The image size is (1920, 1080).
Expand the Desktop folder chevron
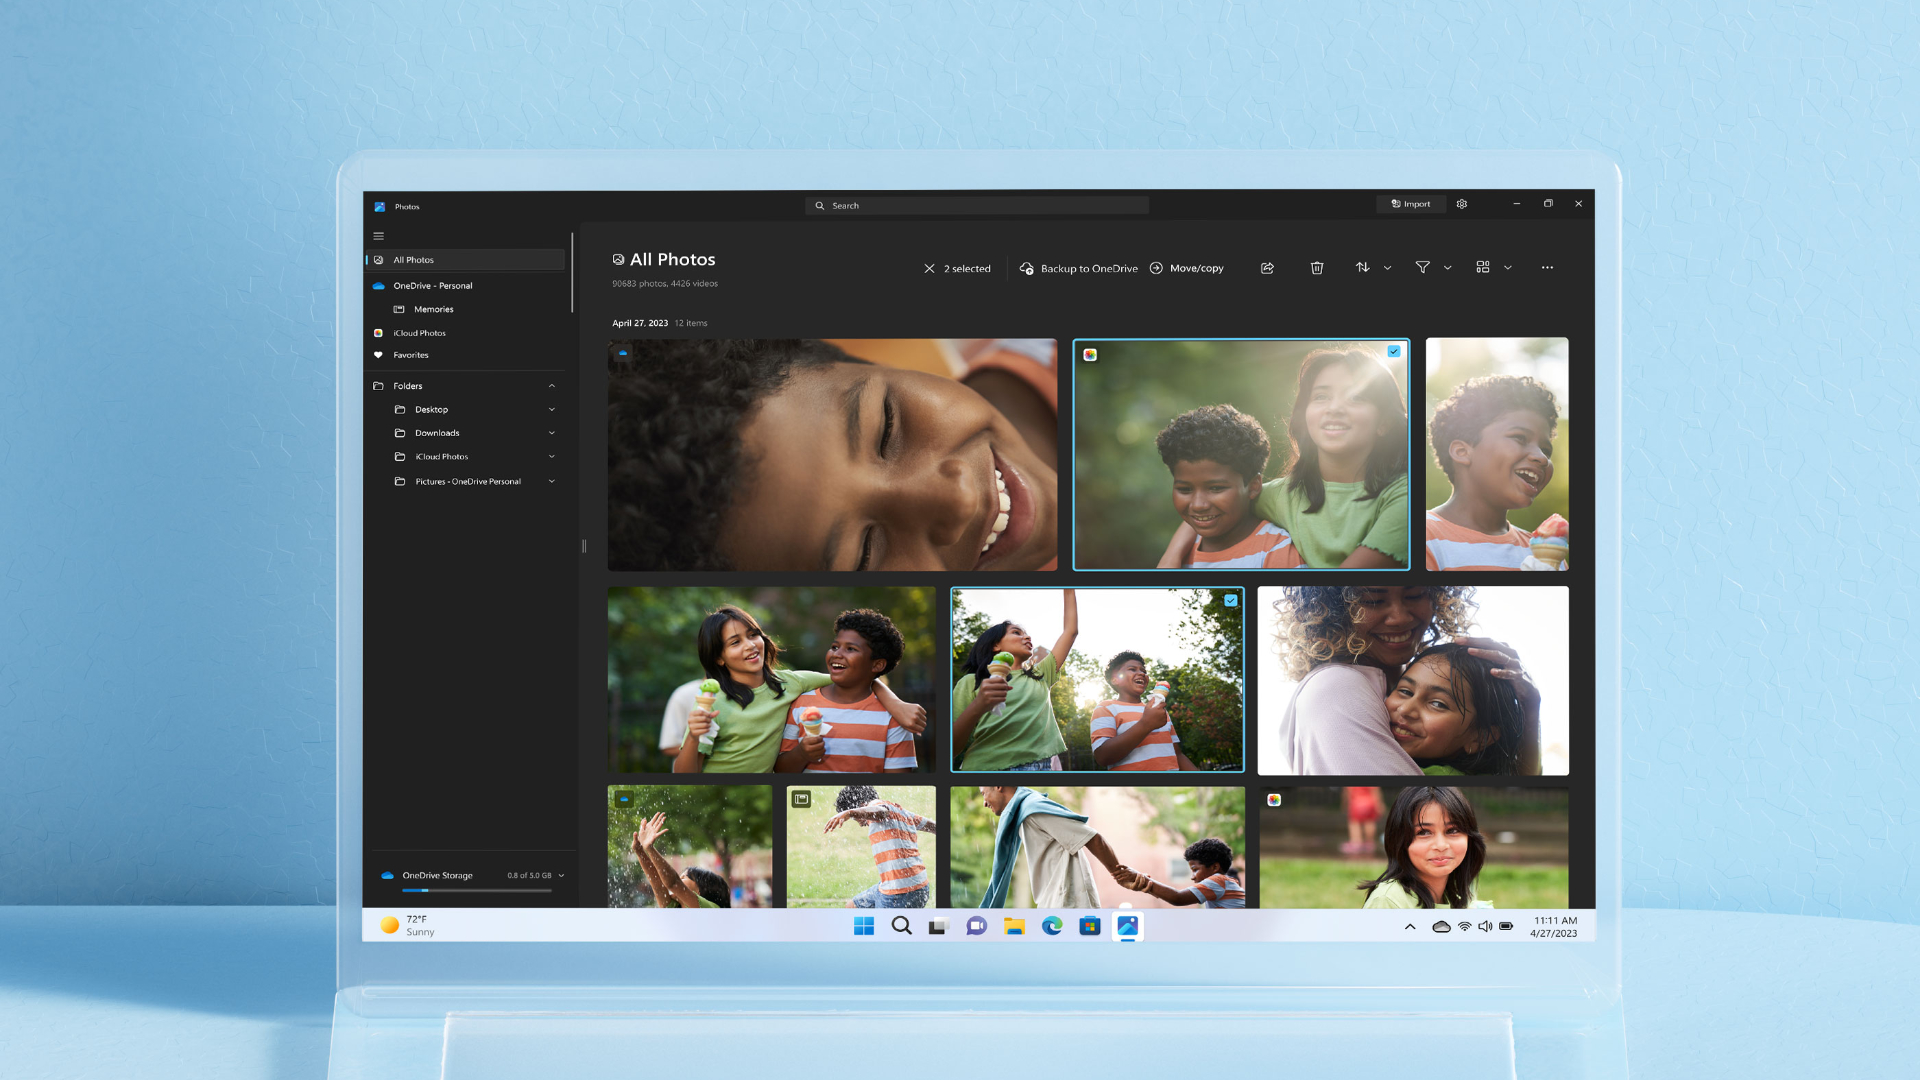pyautogui.click(x=552, y=410)
